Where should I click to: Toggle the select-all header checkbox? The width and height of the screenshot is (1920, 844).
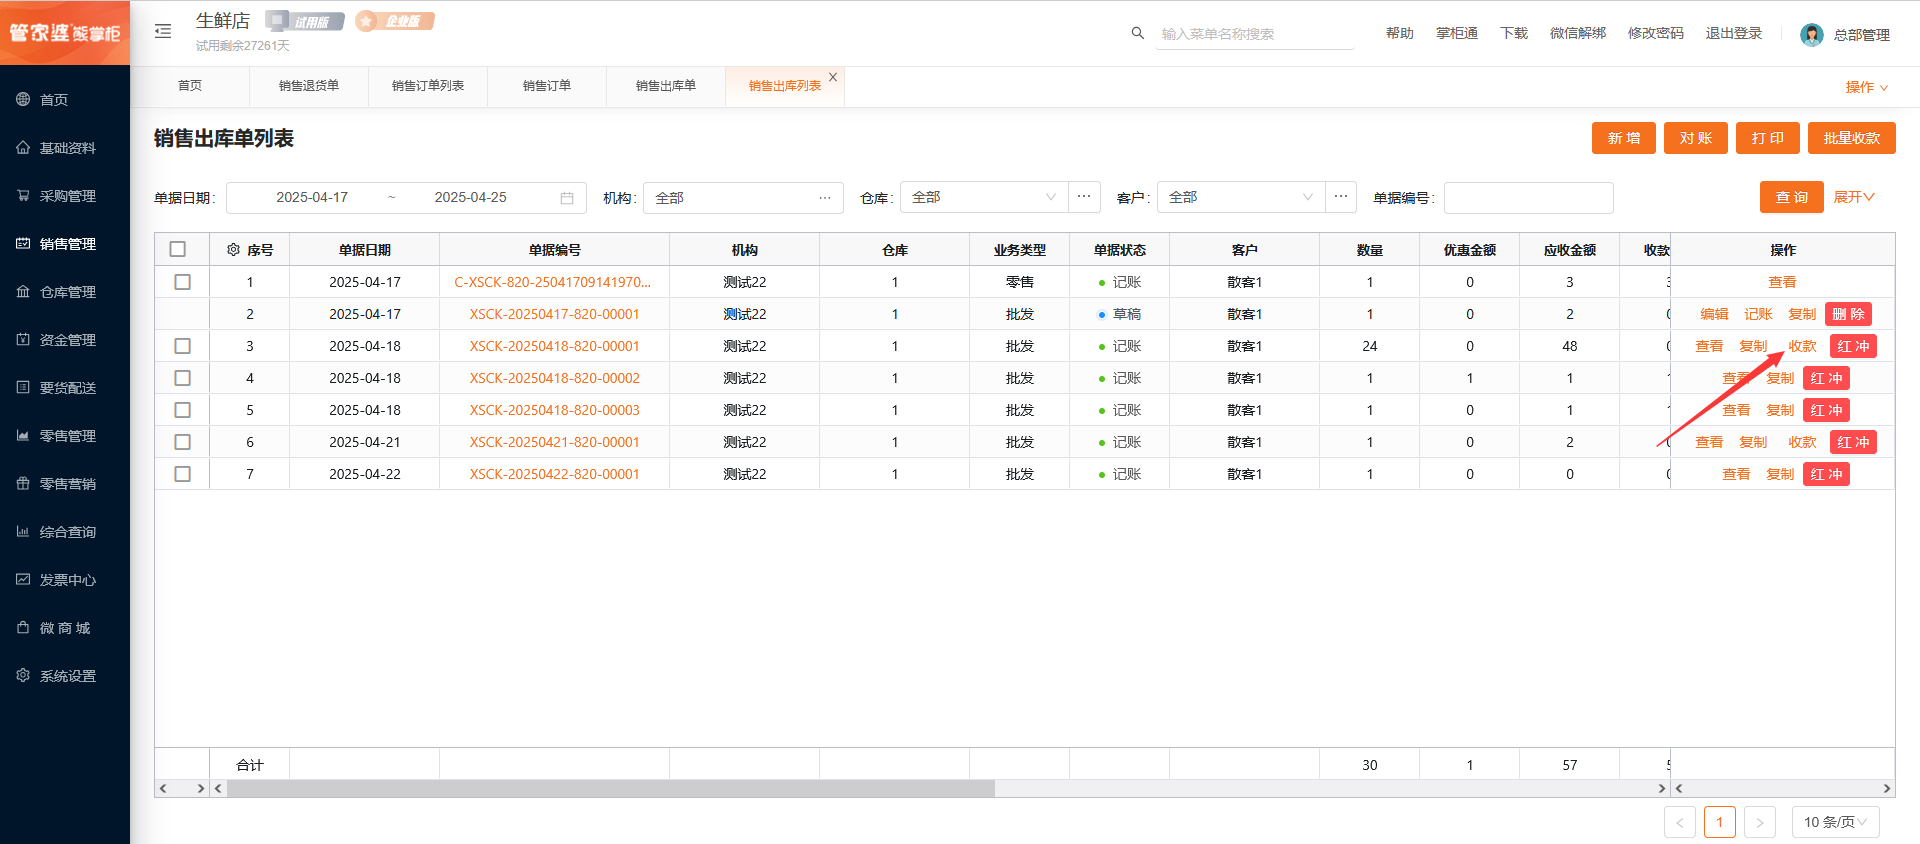pyautogui.click(x=178, y=250)
